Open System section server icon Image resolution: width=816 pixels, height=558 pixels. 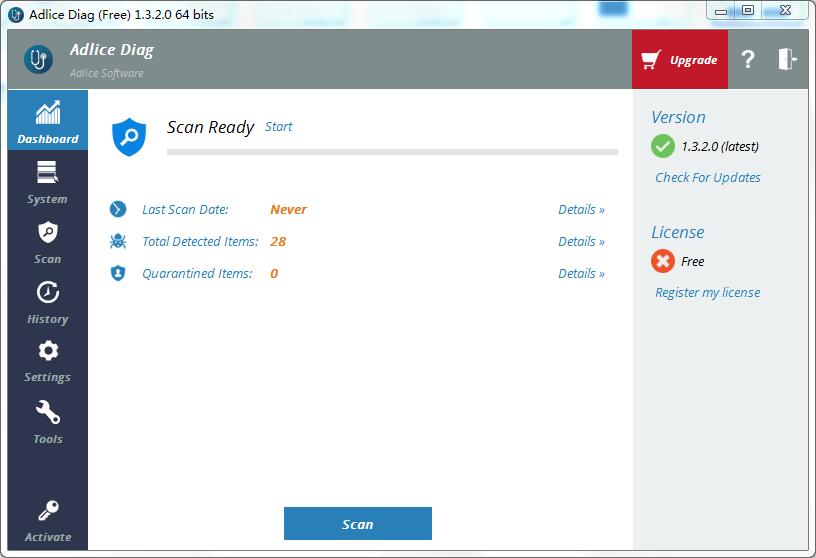(47, 172)
